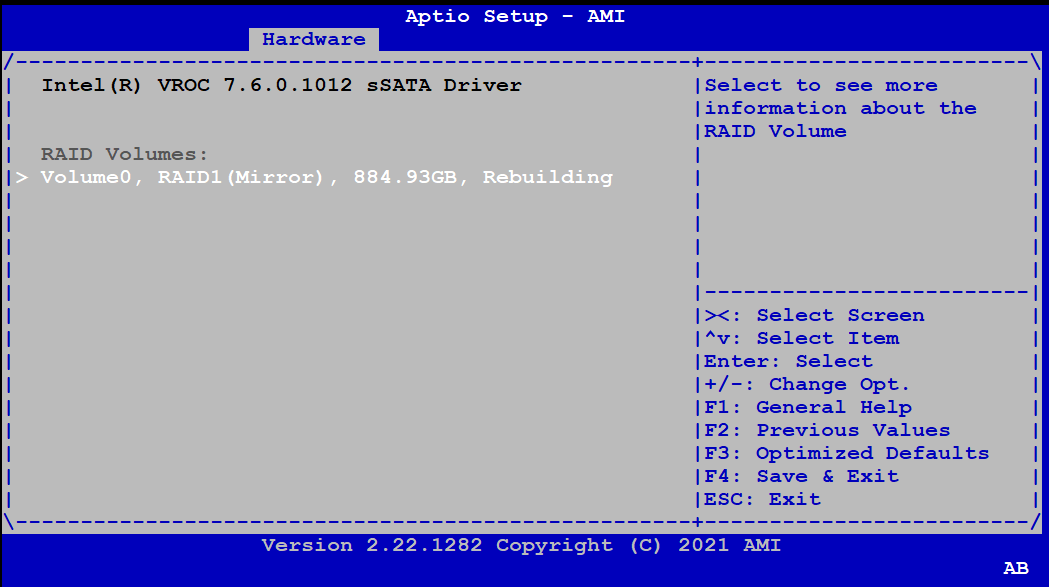
Task: Click the Aptio Setup - AMI title
Action: click(515, 16)
